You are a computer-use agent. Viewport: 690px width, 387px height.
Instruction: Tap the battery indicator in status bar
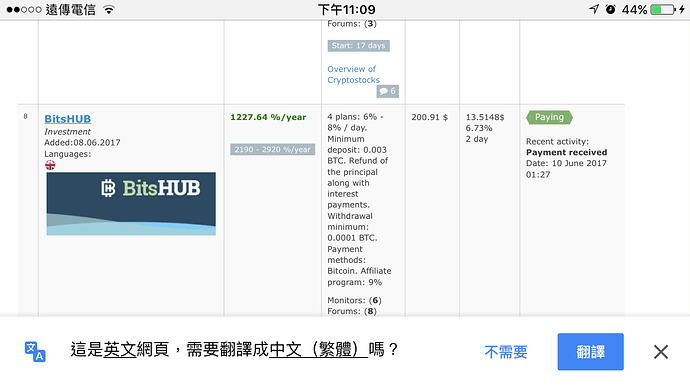pos(663,9)
